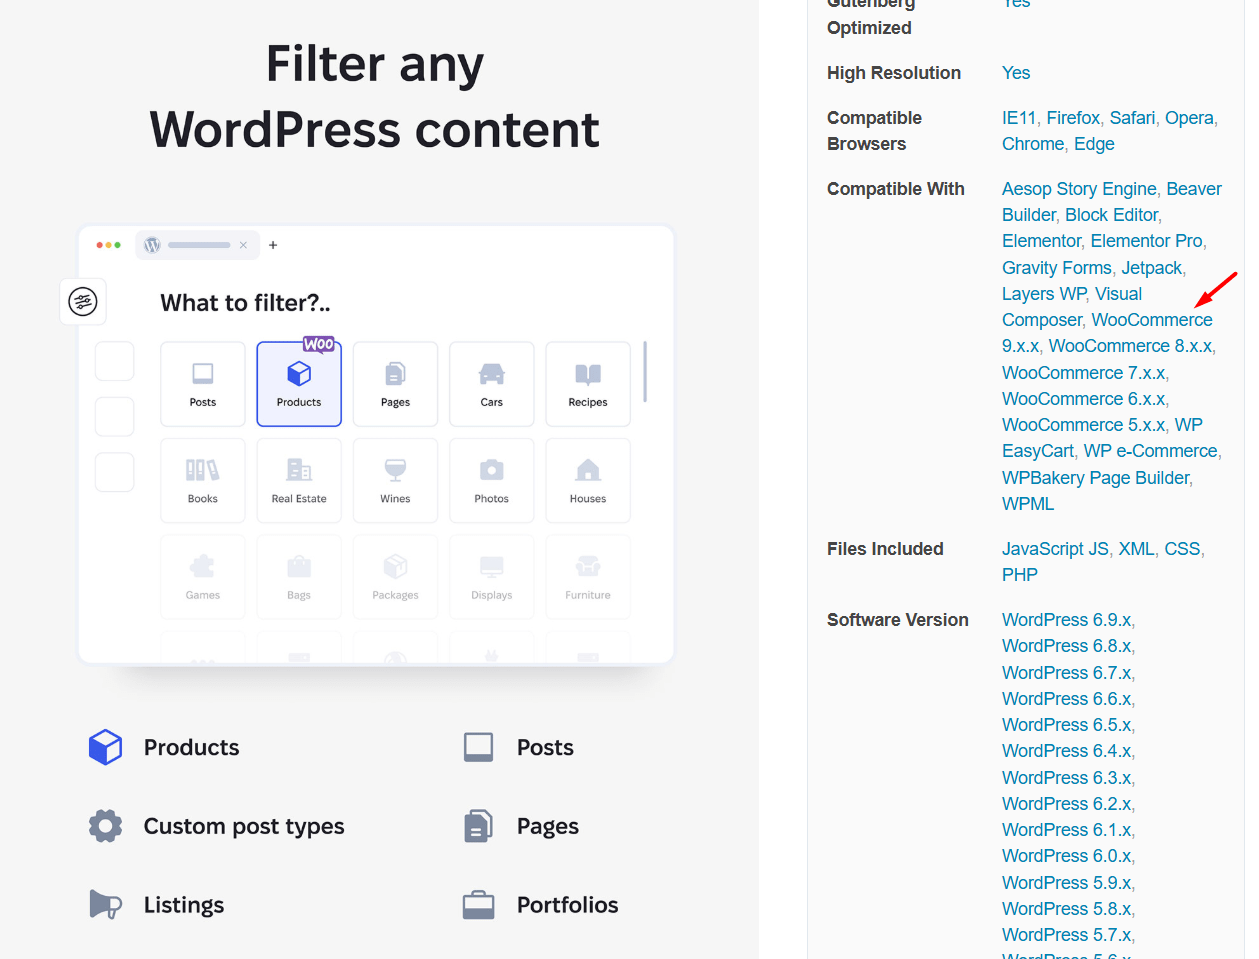Open the WordPress 6.0.x link
Screen dimensions: 1259x959
coord(1066,856)
